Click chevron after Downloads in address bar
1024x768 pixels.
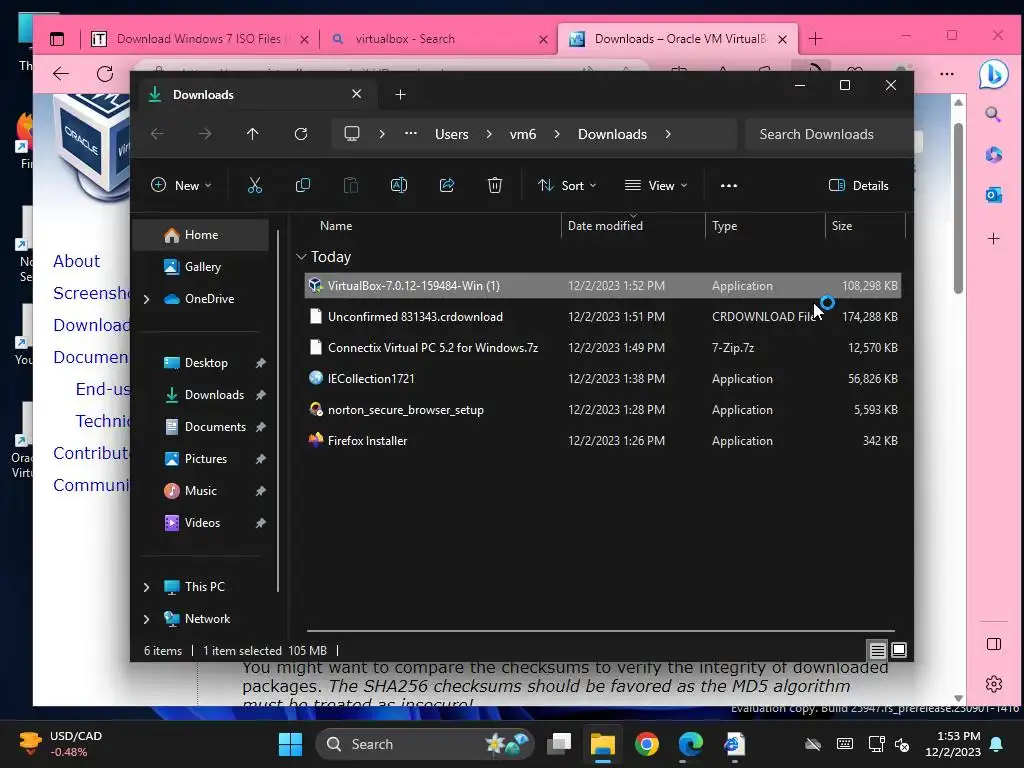click(667, 134)
